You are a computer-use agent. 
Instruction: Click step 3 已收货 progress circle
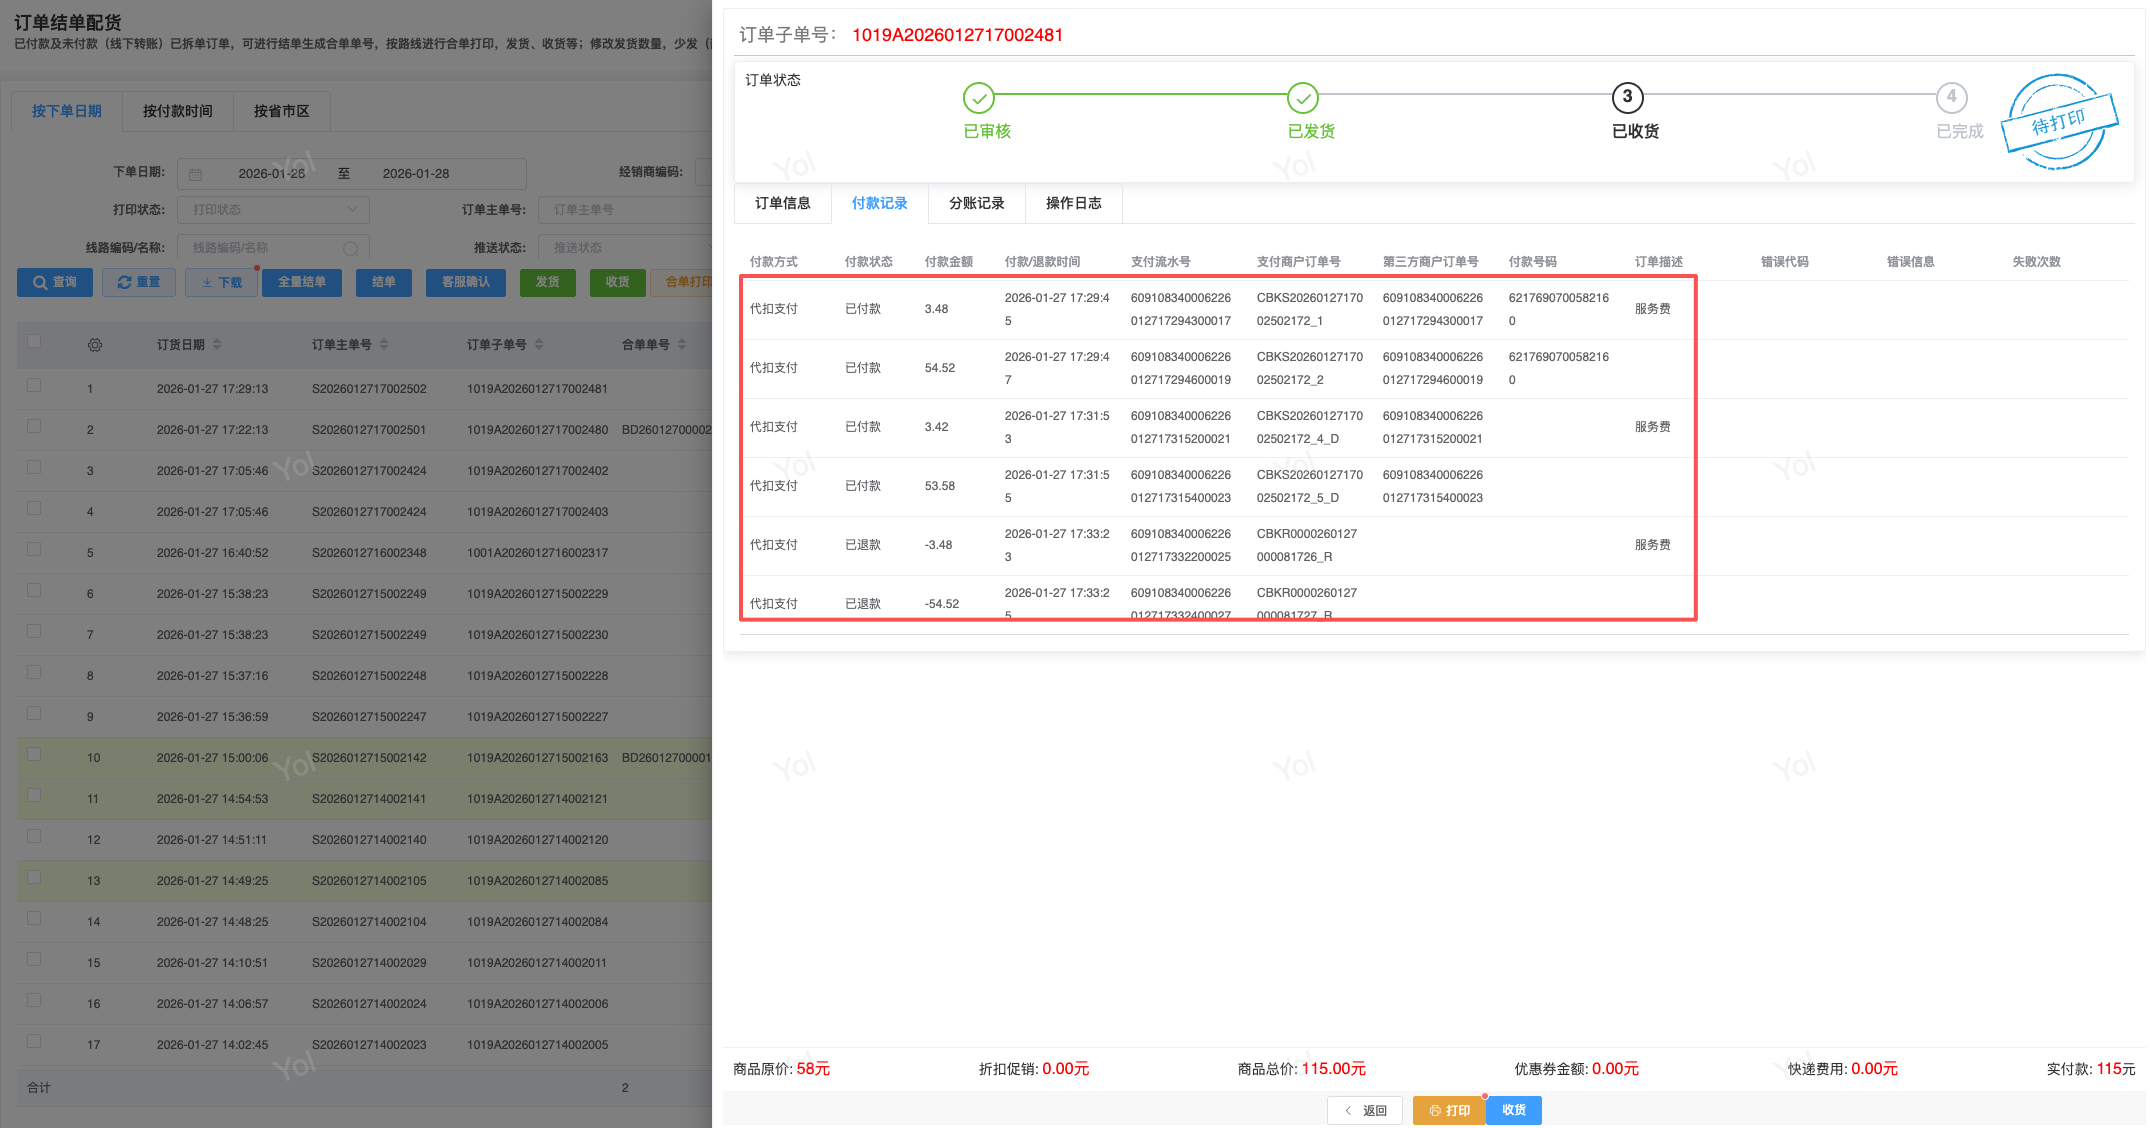click(x=1627, y=98)
